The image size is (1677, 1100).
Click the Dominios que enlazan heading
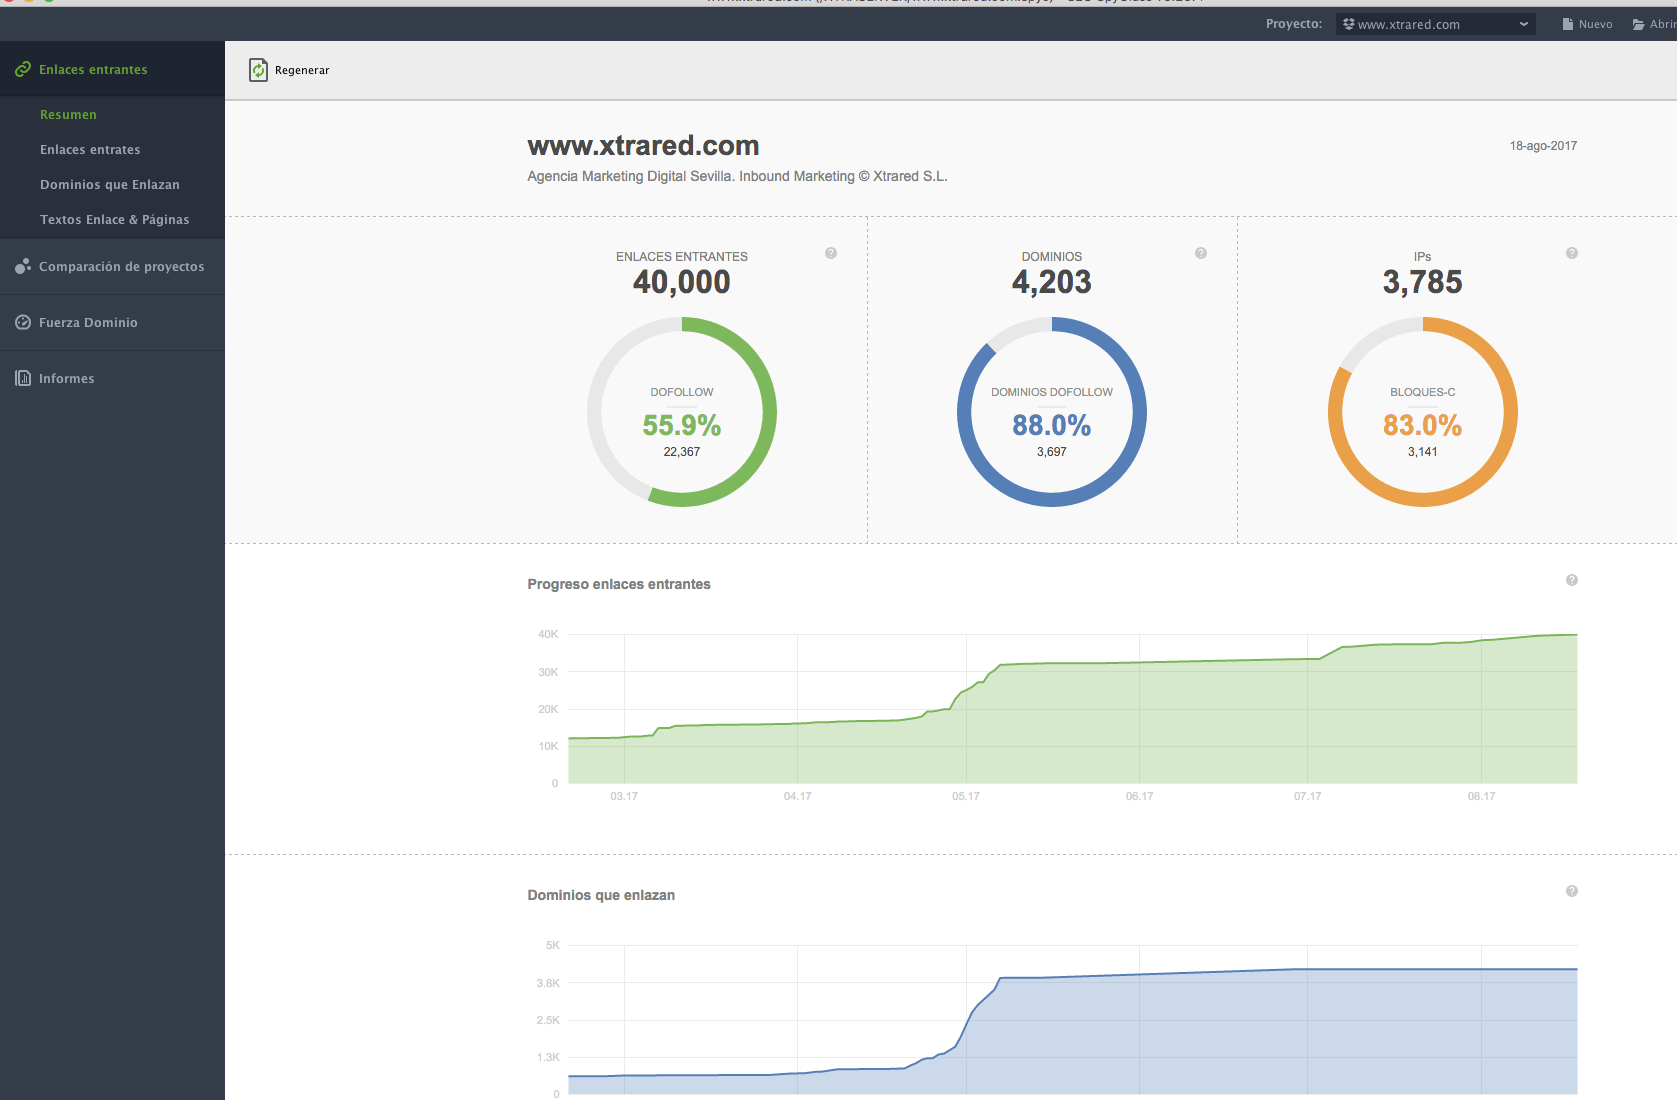click(x=601, y=895)
